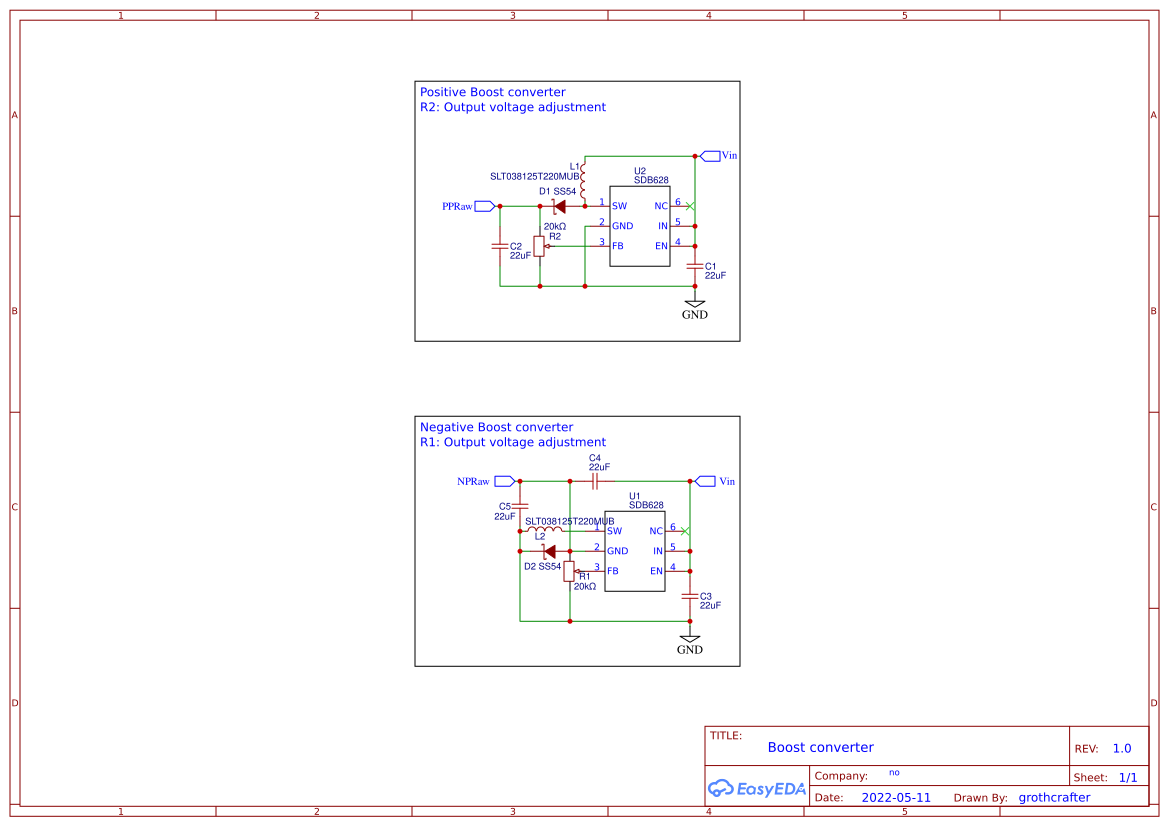Select the D2 SS54 diode symbol
This screenshot has width=1169, height=827.
point(549,552)
